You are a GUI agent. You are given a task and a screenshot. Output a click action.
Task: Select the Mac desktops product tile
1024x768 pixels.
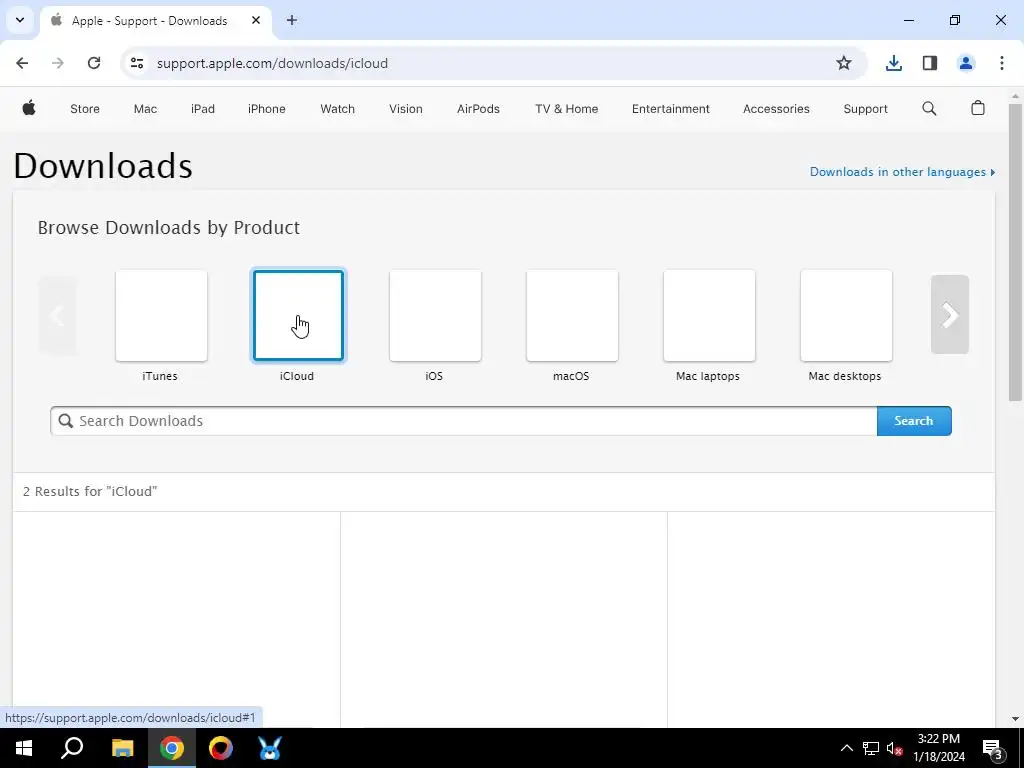pyautogui.click(x=846, y=315)
